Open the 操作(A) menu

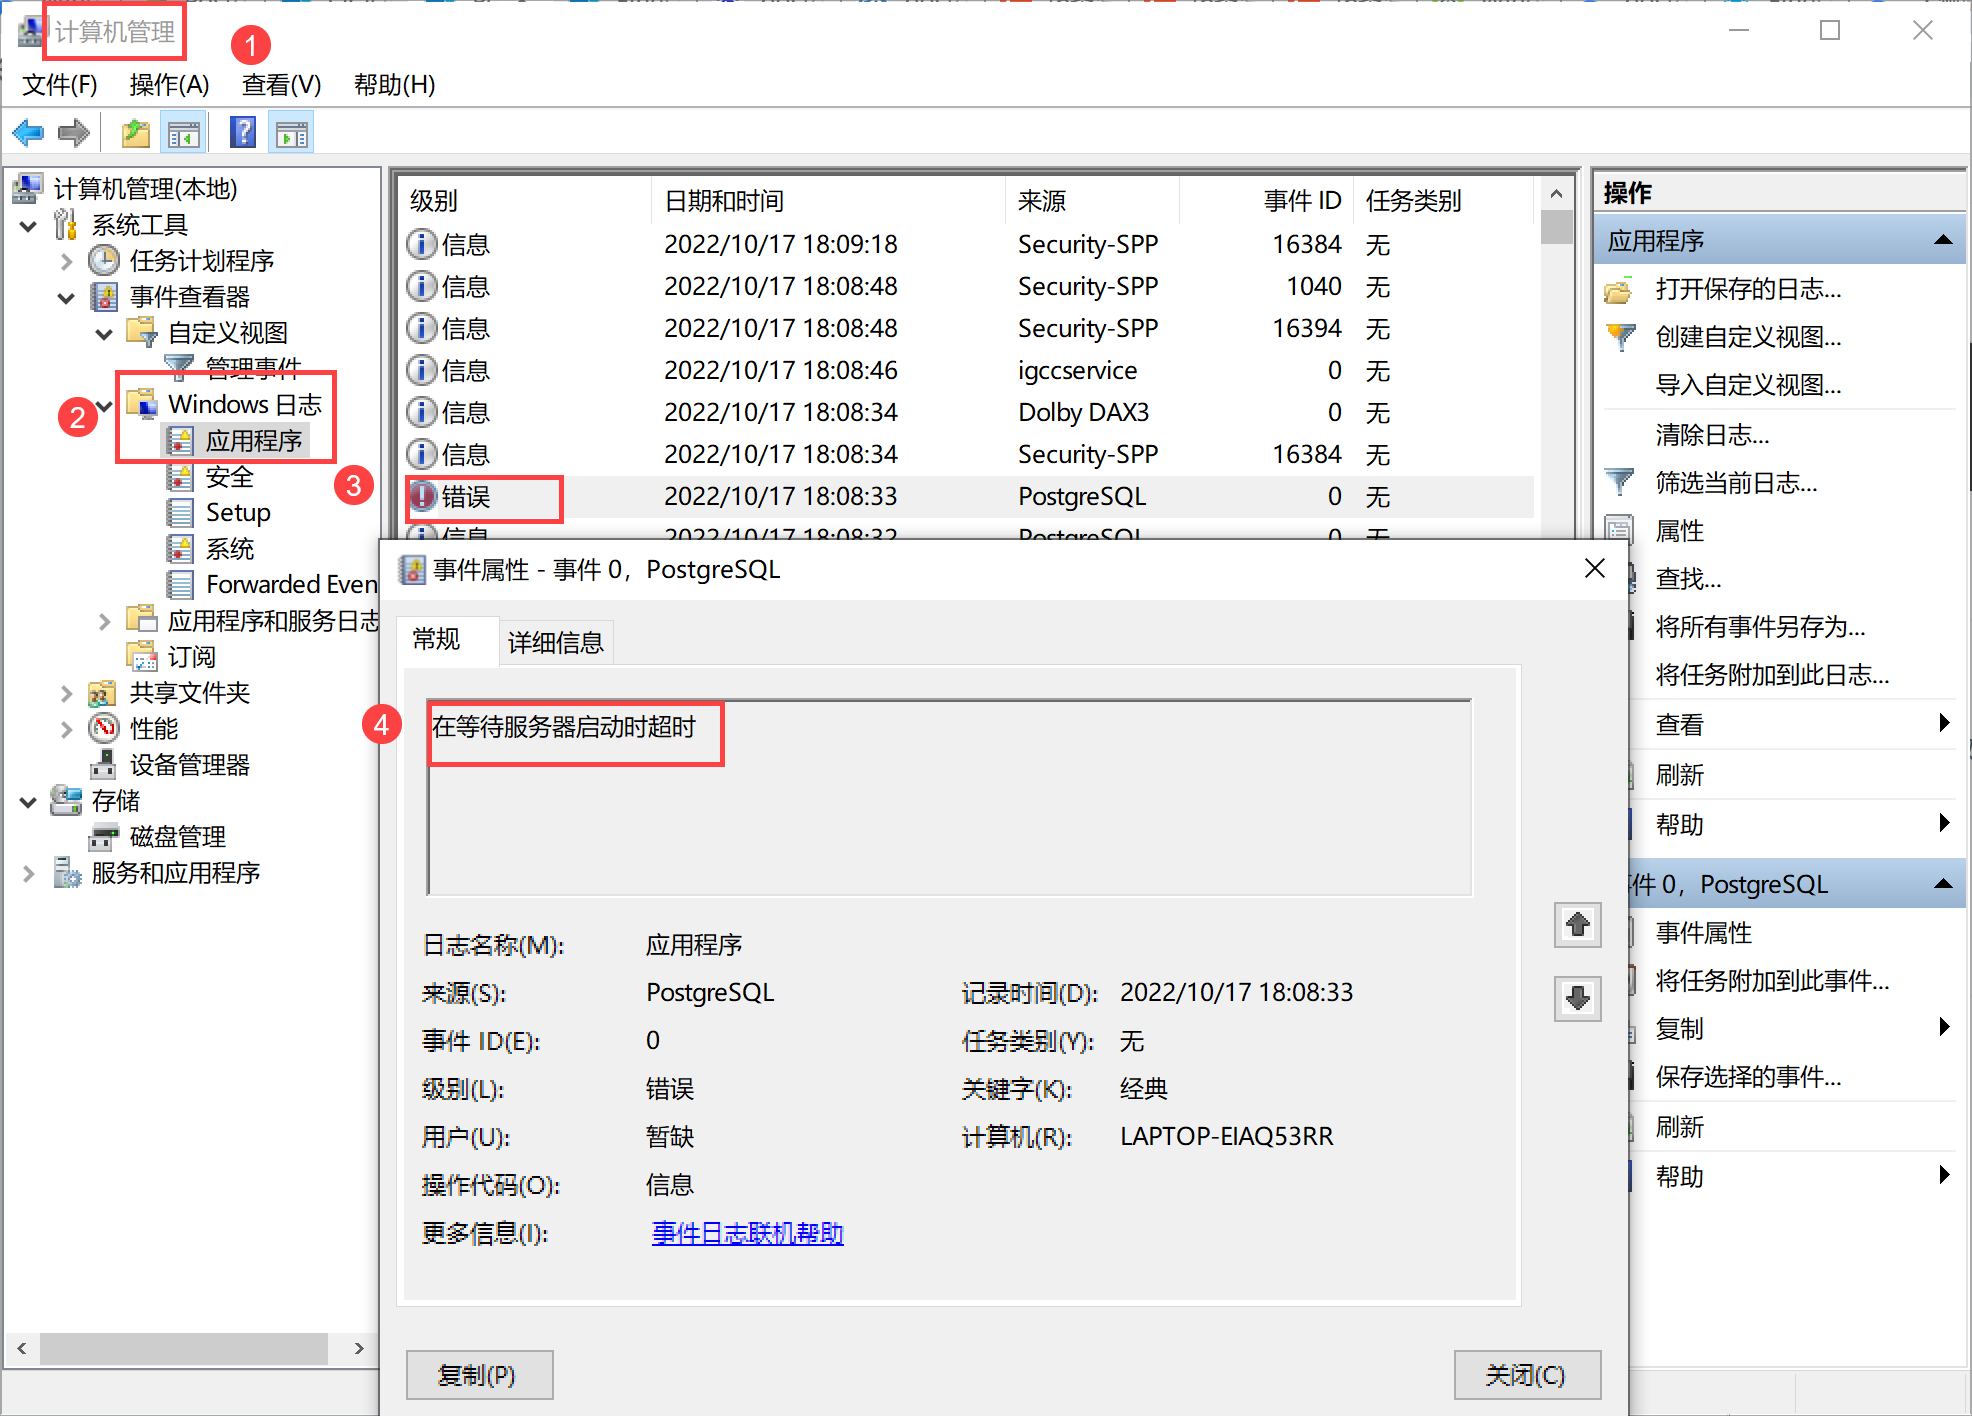tap(169, 85)
